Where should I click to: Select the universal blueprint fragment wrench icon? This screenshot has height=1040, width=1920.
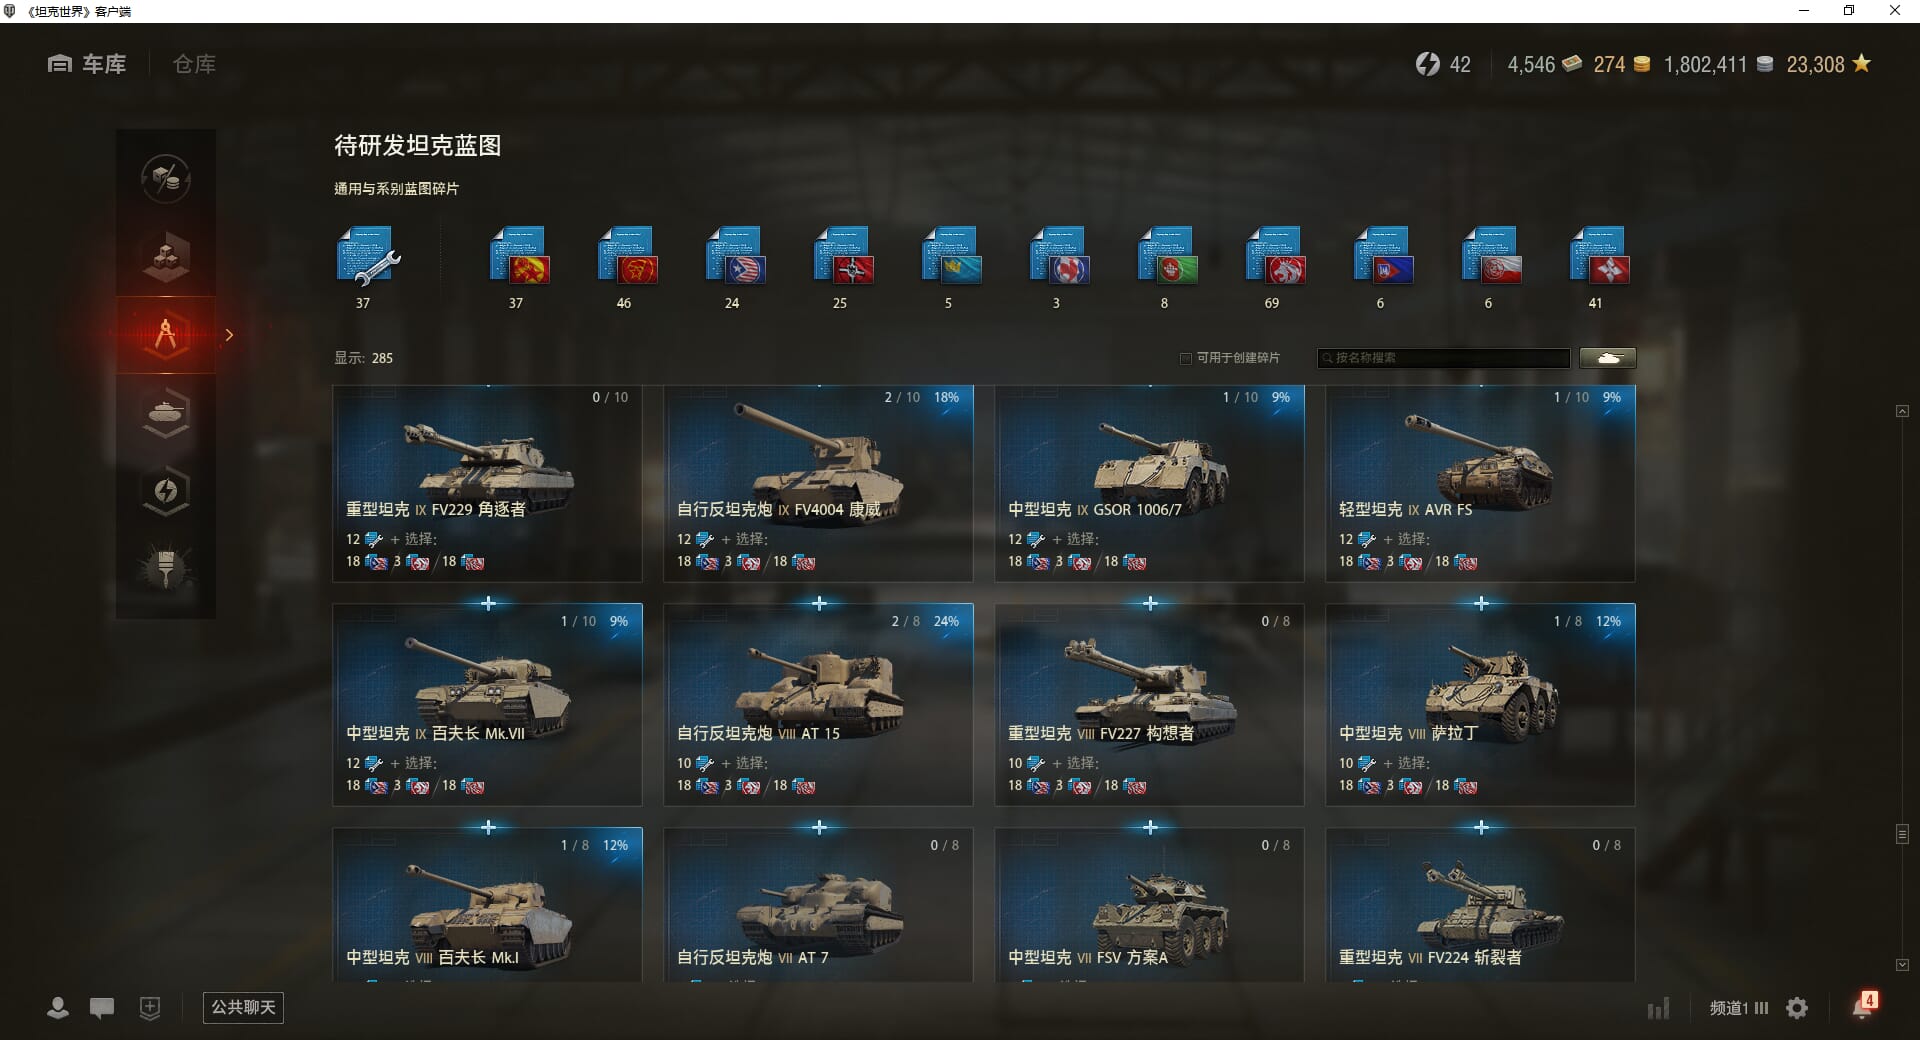pos(367,257)
